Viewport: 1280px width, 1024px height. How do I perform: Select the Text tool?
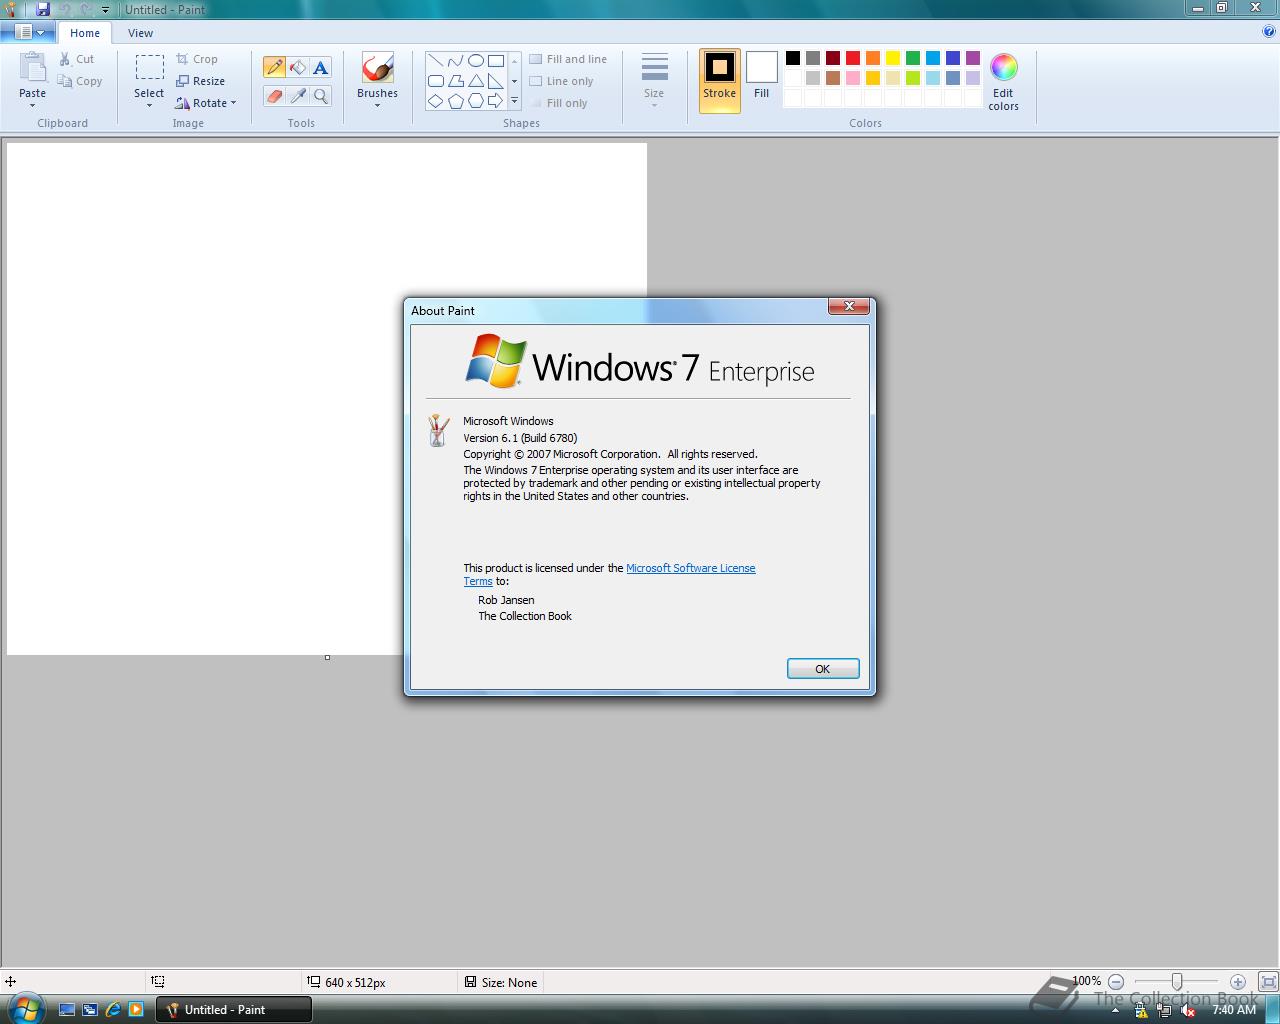point(320,67)
